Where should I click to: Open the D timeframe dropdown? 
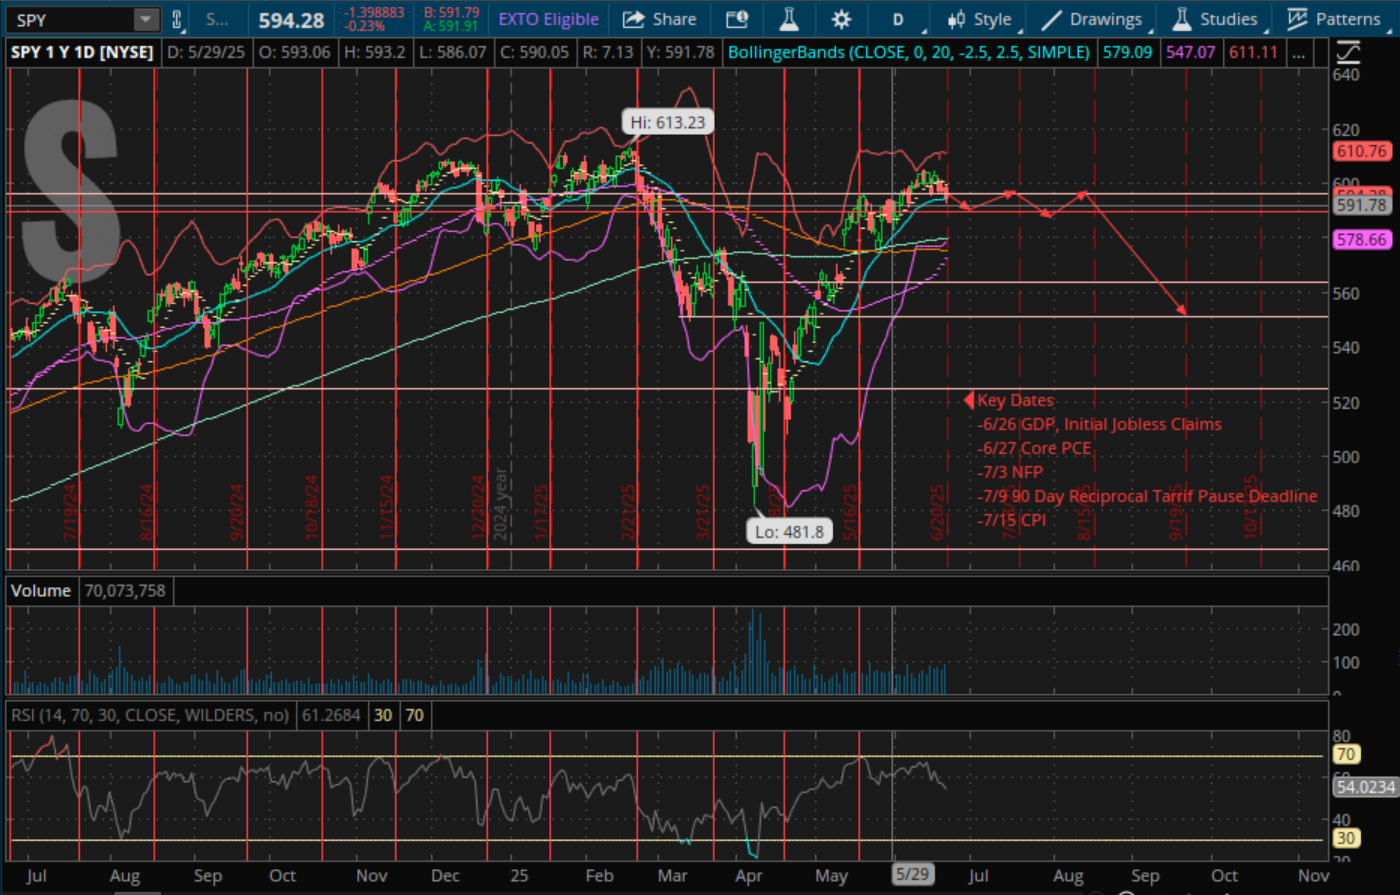[898, 18]
